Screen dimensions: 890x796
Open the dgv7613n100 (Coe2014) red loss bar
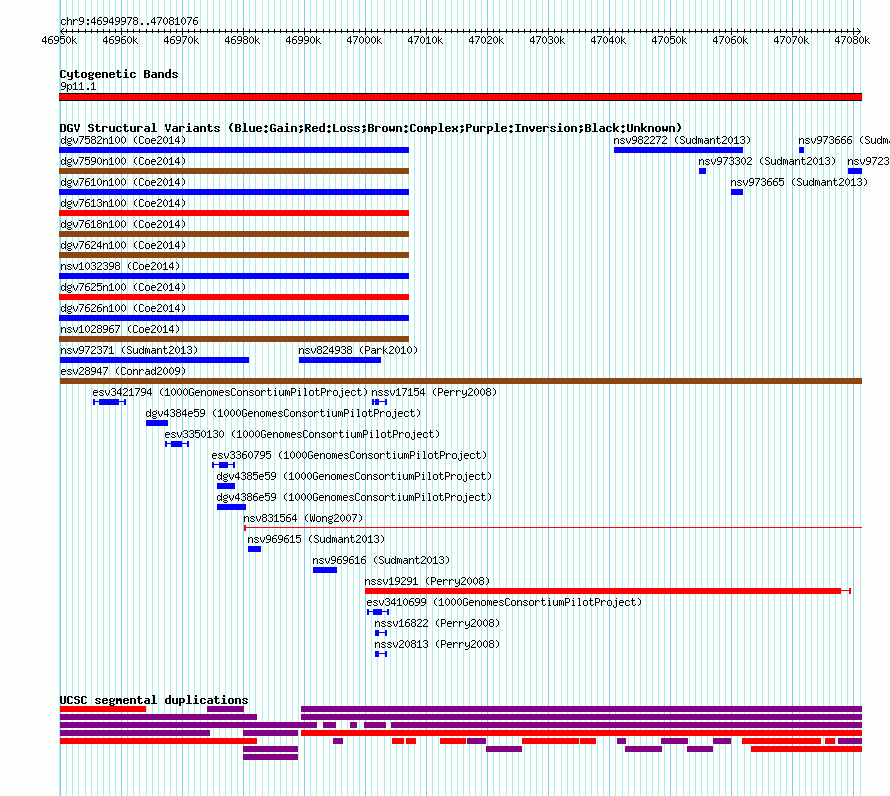pyautogui.click(x=234, y=213)
